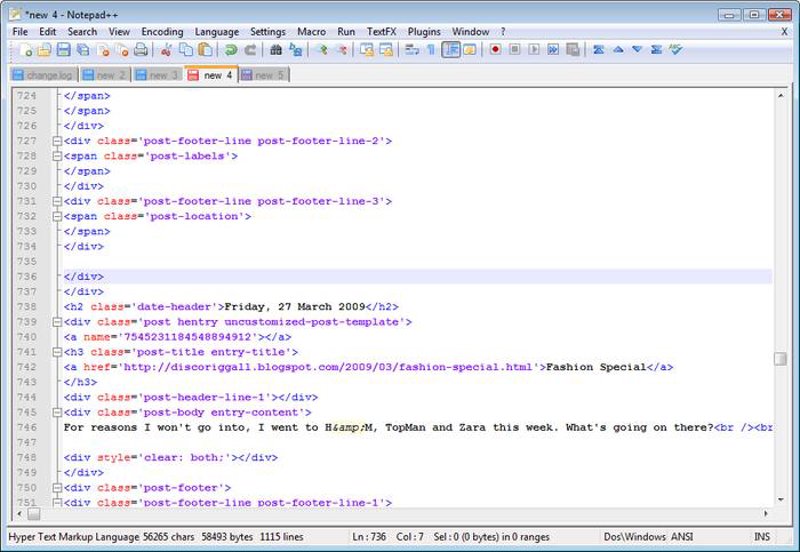The height and width of the screenshot is (552, 800).
Task: Click the Copy toolbar icon
Action: click(x=186, y=49)
